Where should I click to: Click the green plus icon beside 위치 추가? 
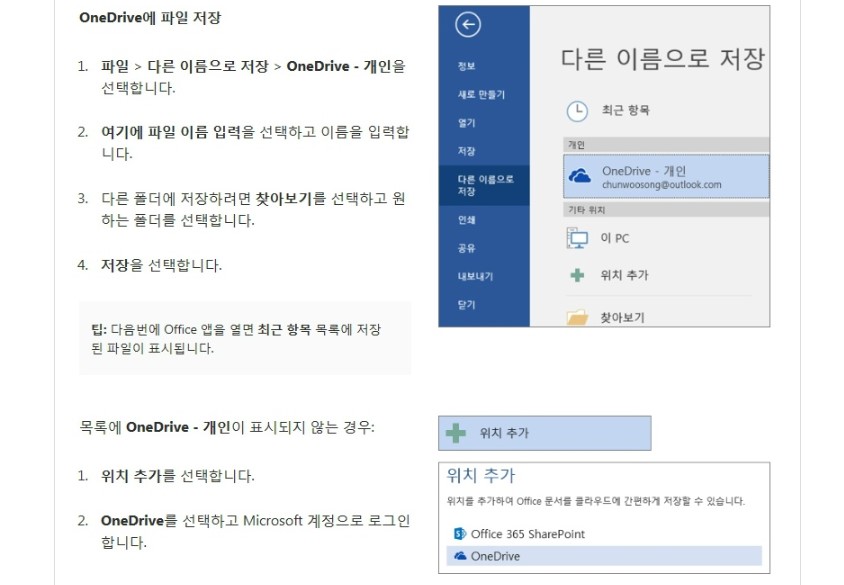pyautogui.click(x=577, y=276)
